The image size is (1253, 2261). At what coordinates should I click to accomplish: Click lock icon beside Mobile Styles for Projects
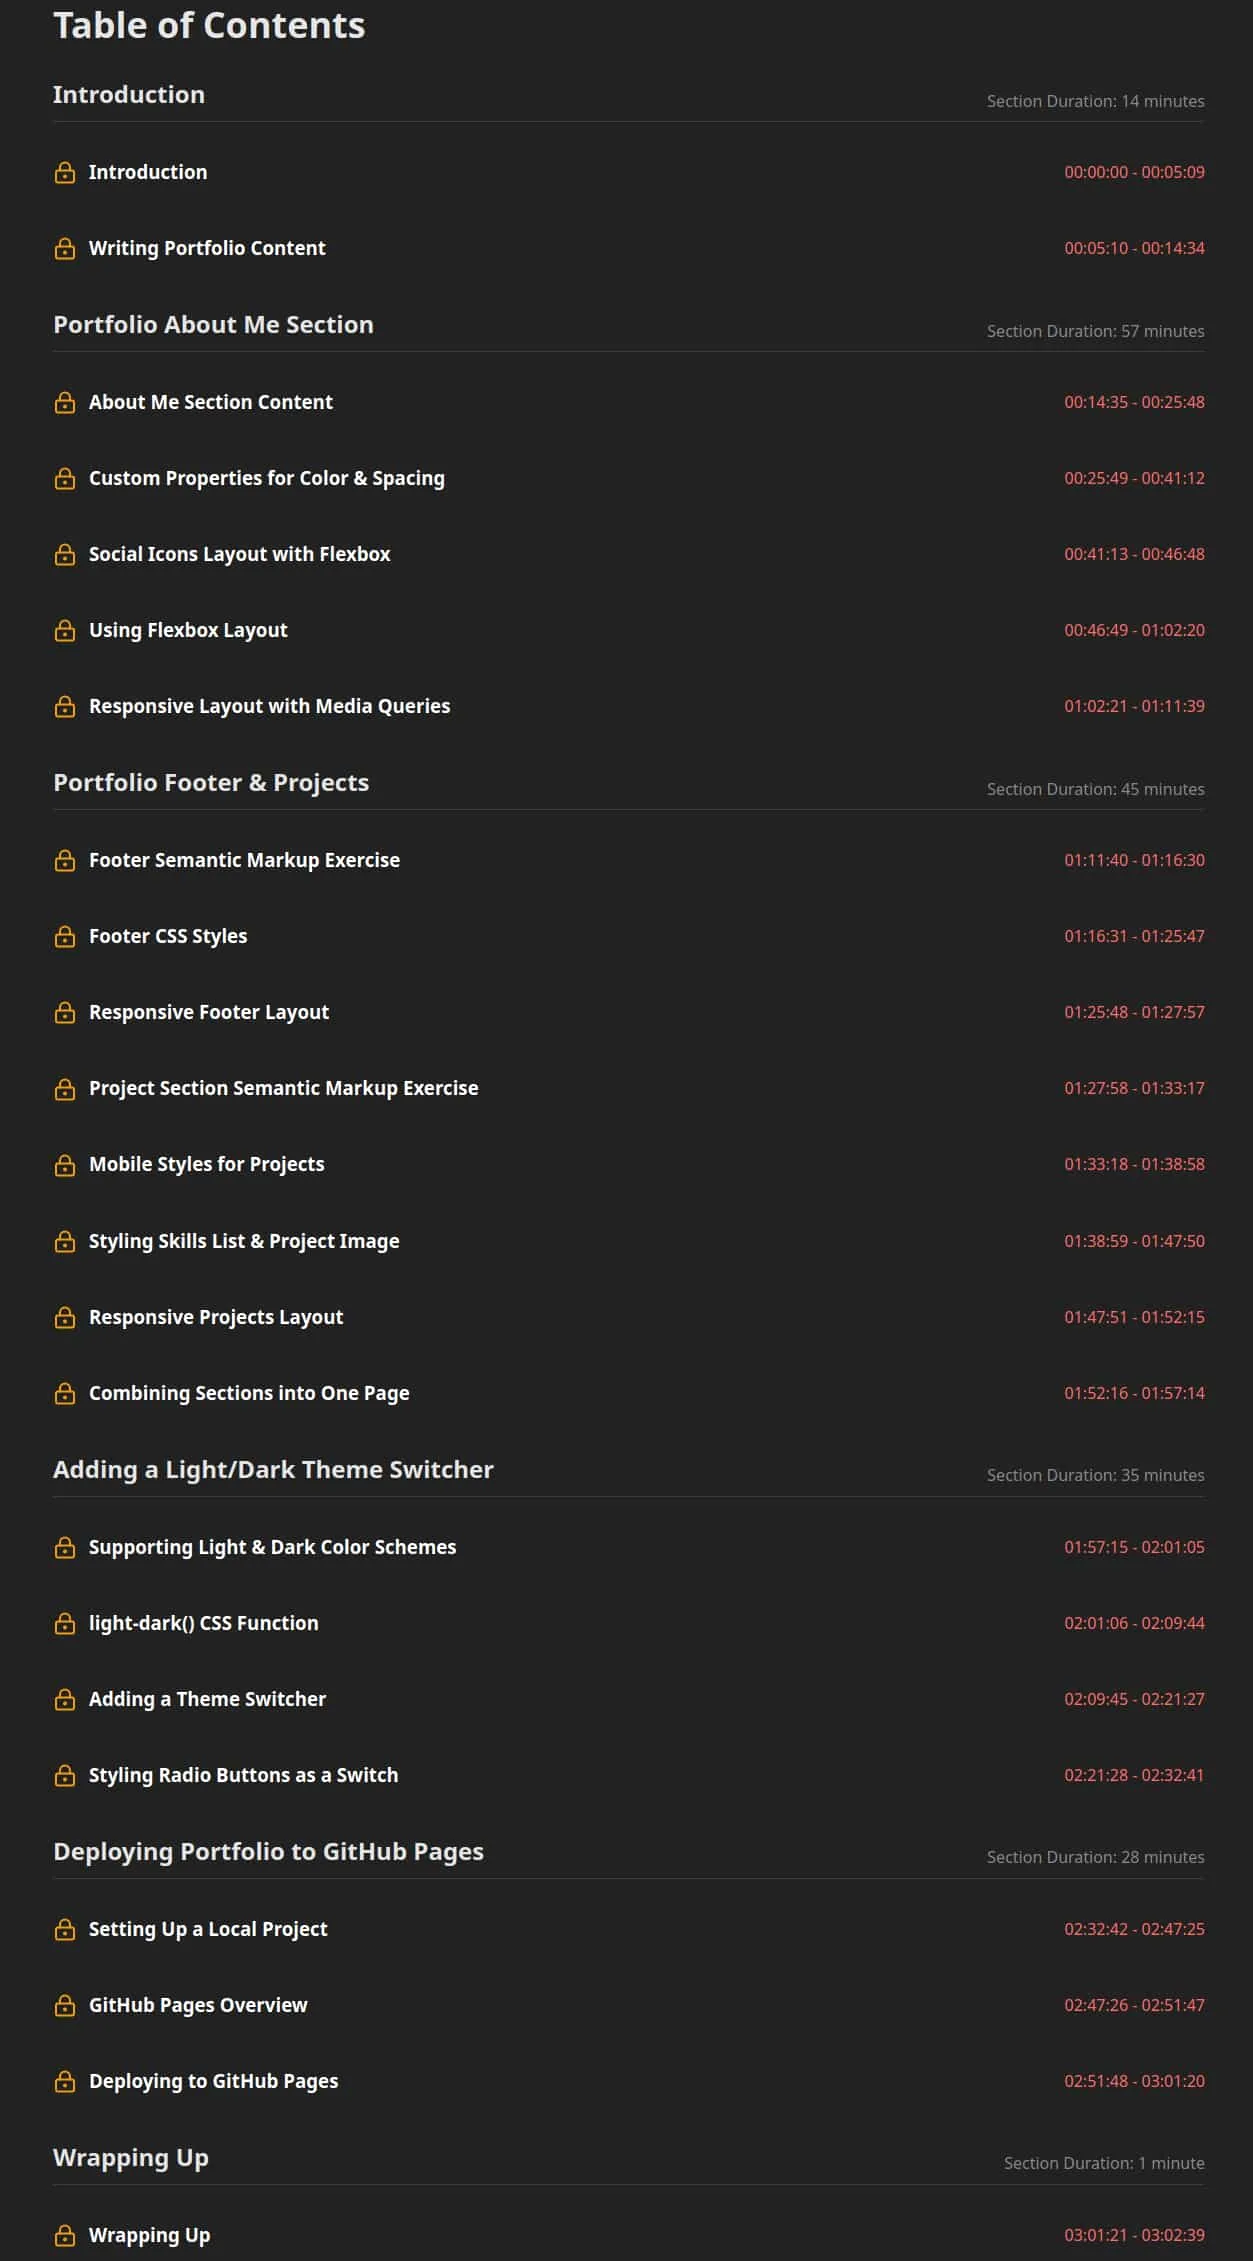click(x=65, y=1165)
